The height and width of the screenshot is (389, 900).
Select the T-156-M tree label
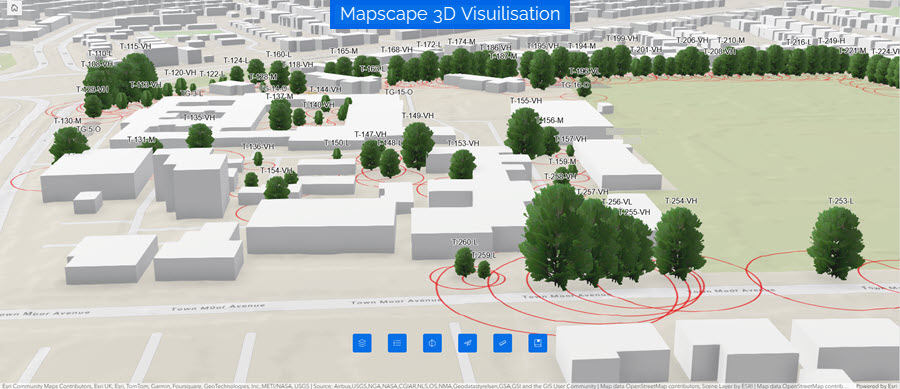550,120
